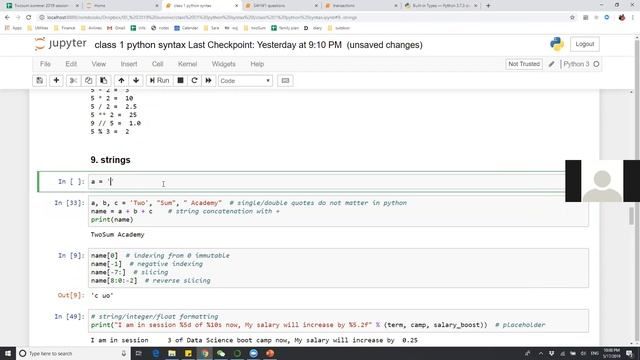Viewport: 640px width, 360px height.
Task: Open the Cell menu
Action: pyautogui.click(x=158, y=64)
